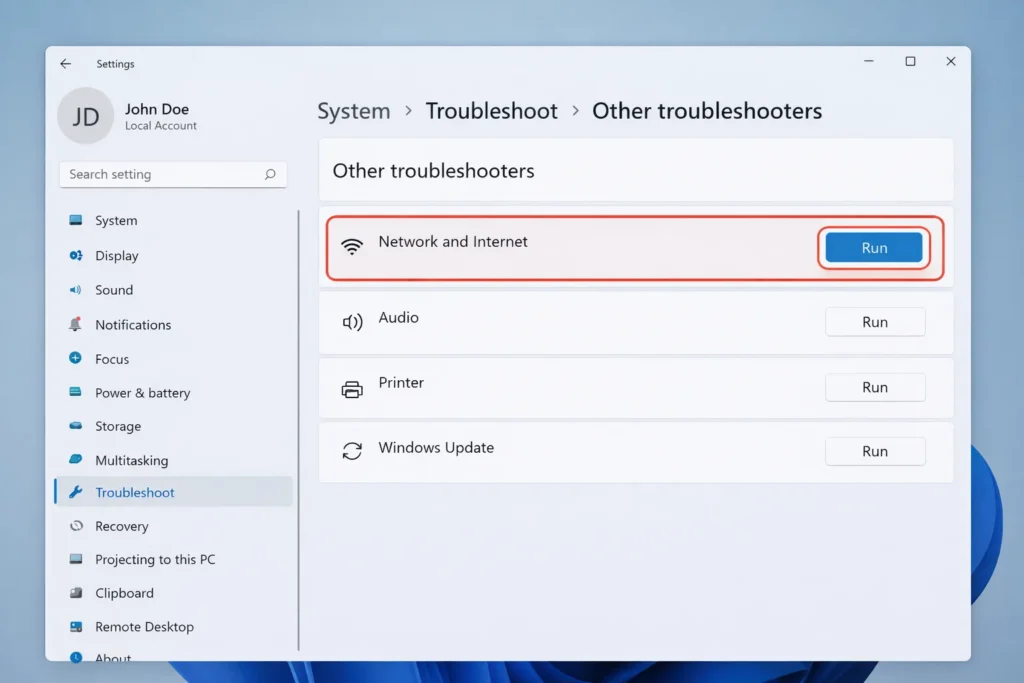Open System from the breadcrumb trail

click(353, 111)
